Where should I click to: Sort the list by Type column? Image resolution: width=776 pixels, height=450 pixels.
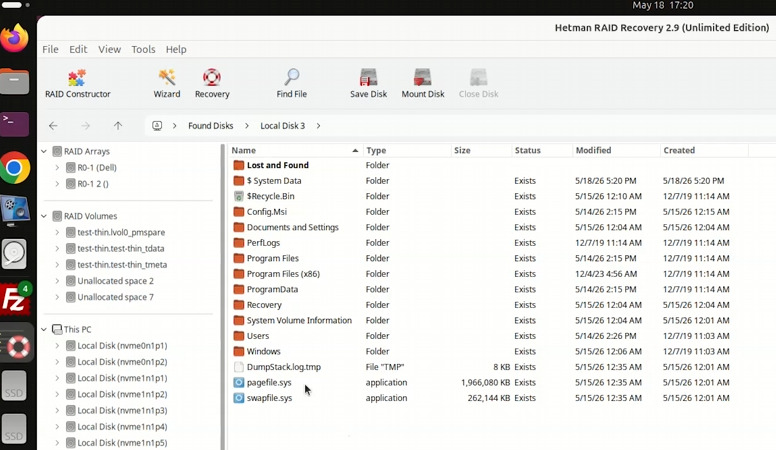[x=407, y=150]
